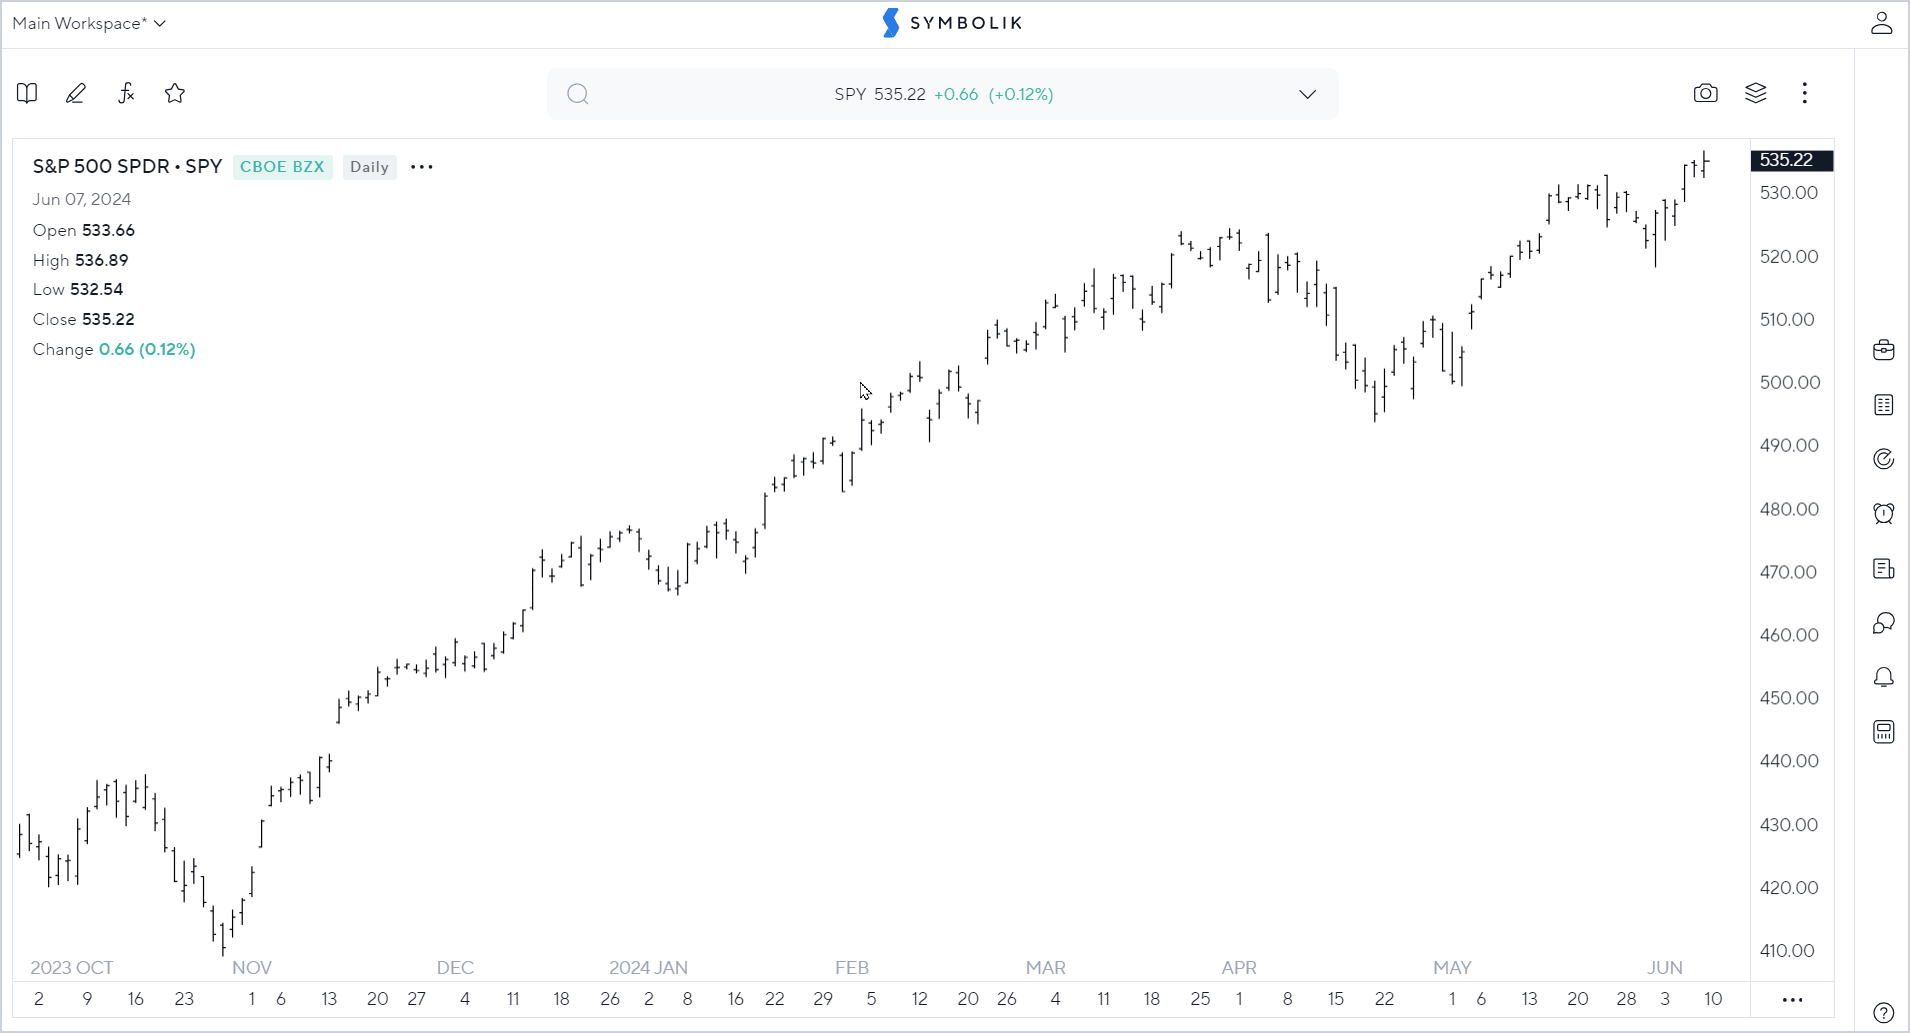
Task: Open the news document panel icon
Action: pos(1884,569)
